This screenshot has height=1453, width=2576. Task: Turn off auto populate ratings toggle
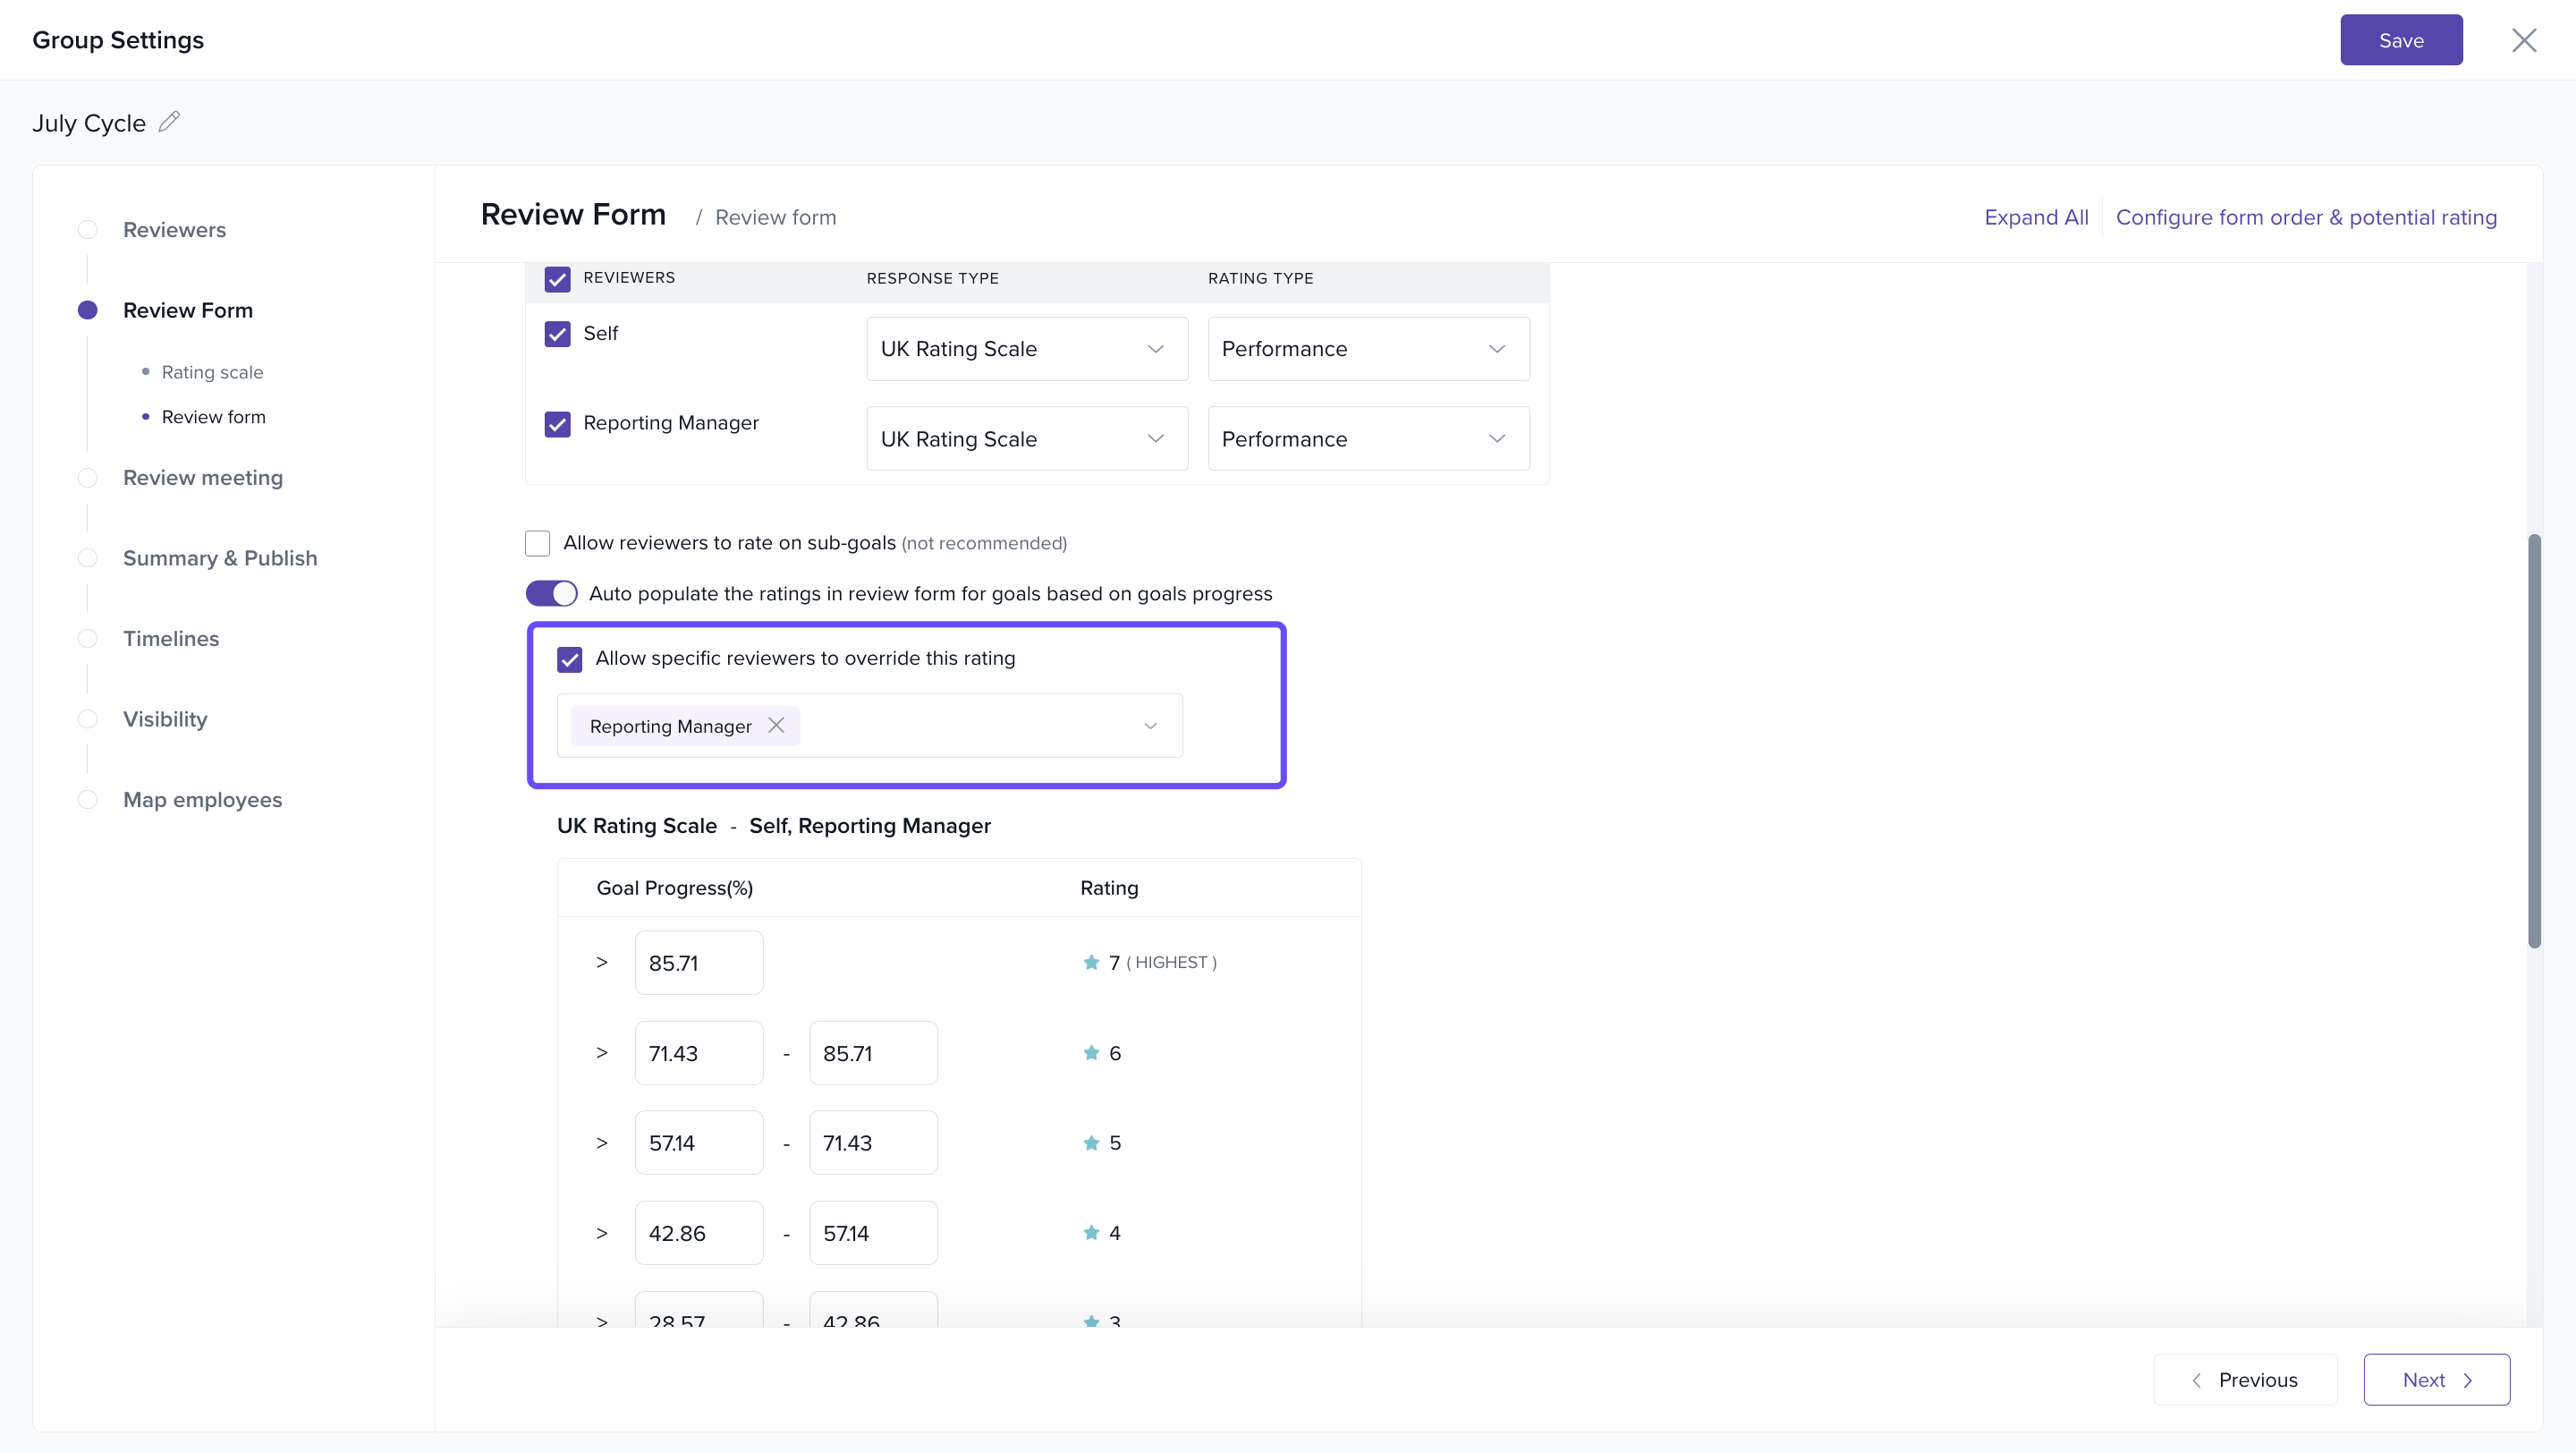tap(552, 593)
